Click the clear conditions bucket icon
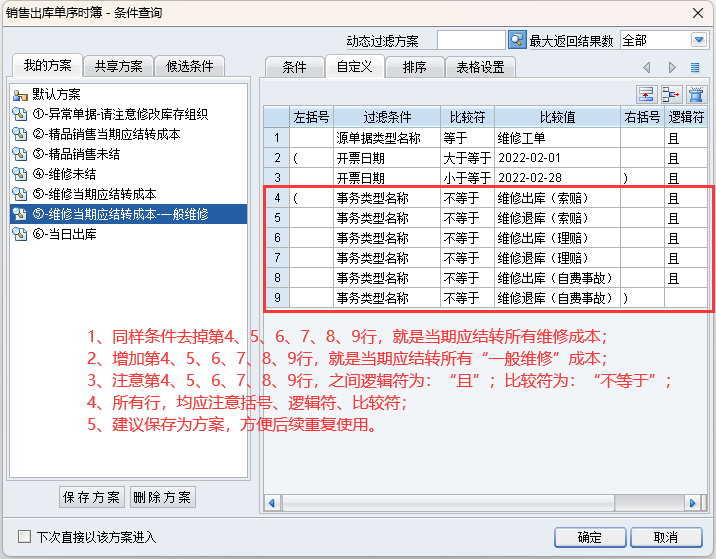Viewport: 716px width, 559px height. (x=696, y=94)
